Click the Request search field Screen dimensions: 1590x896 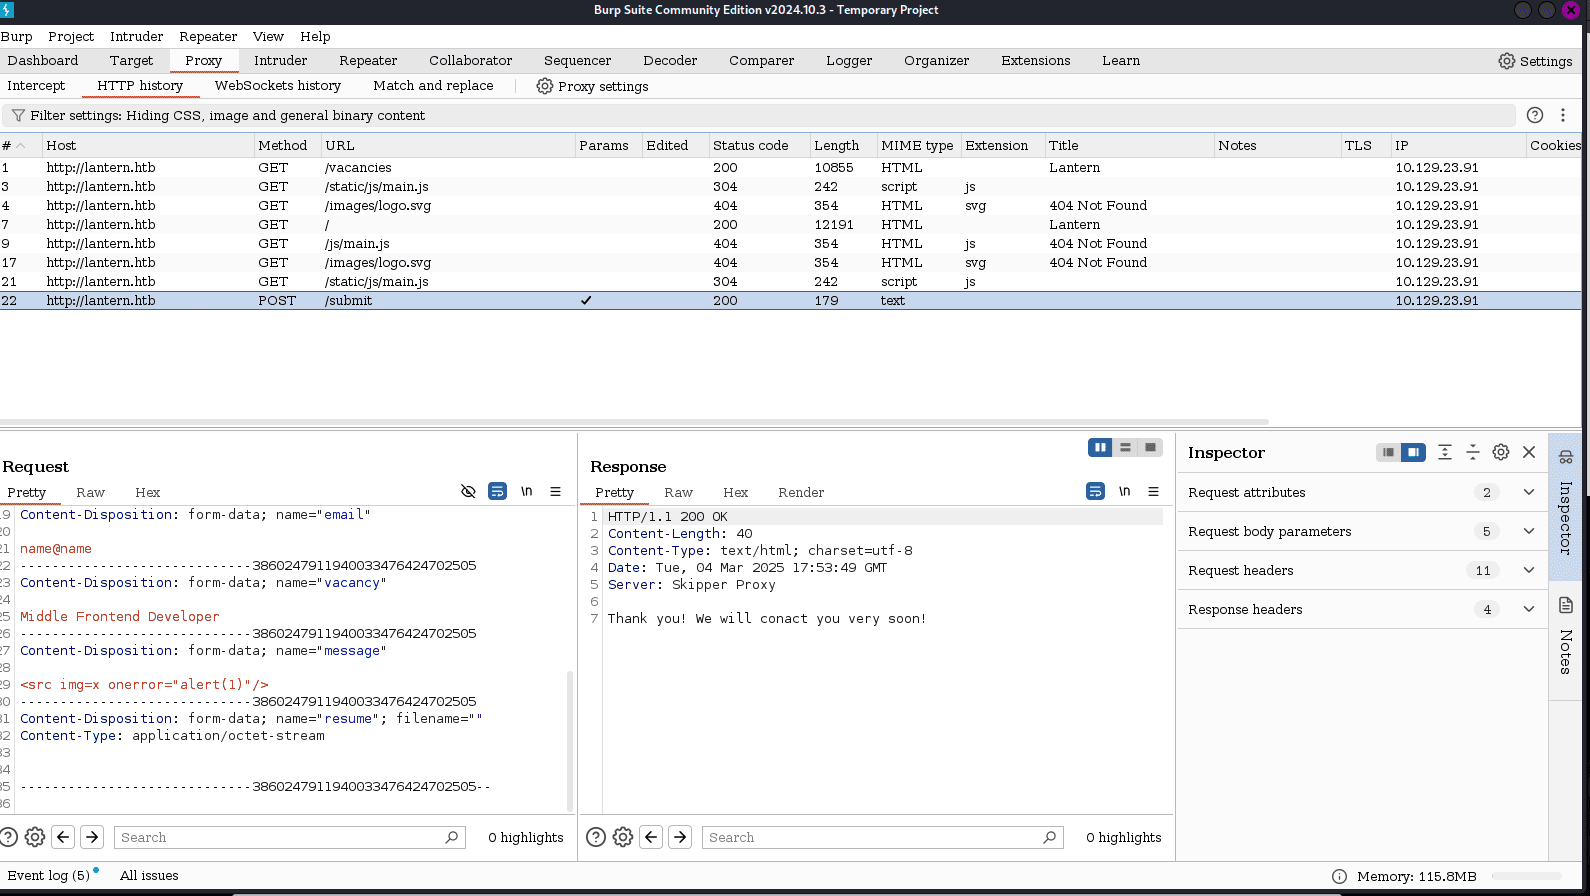(290, 837)
